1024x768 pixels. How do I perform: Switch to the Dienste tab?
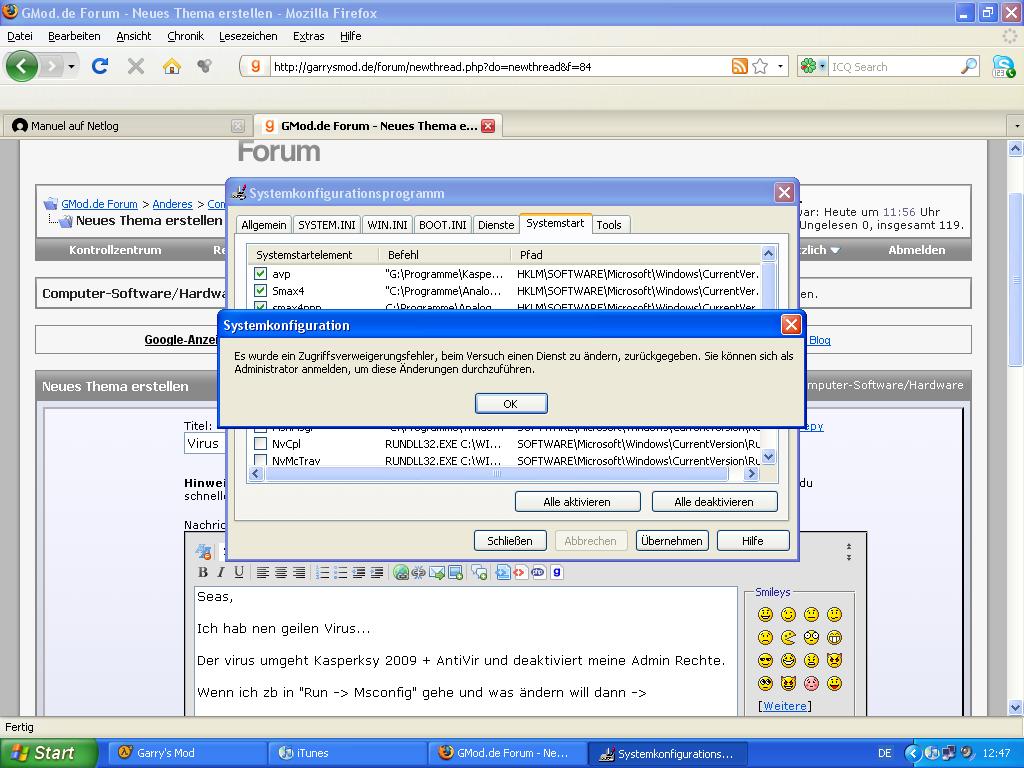[495, 225]
